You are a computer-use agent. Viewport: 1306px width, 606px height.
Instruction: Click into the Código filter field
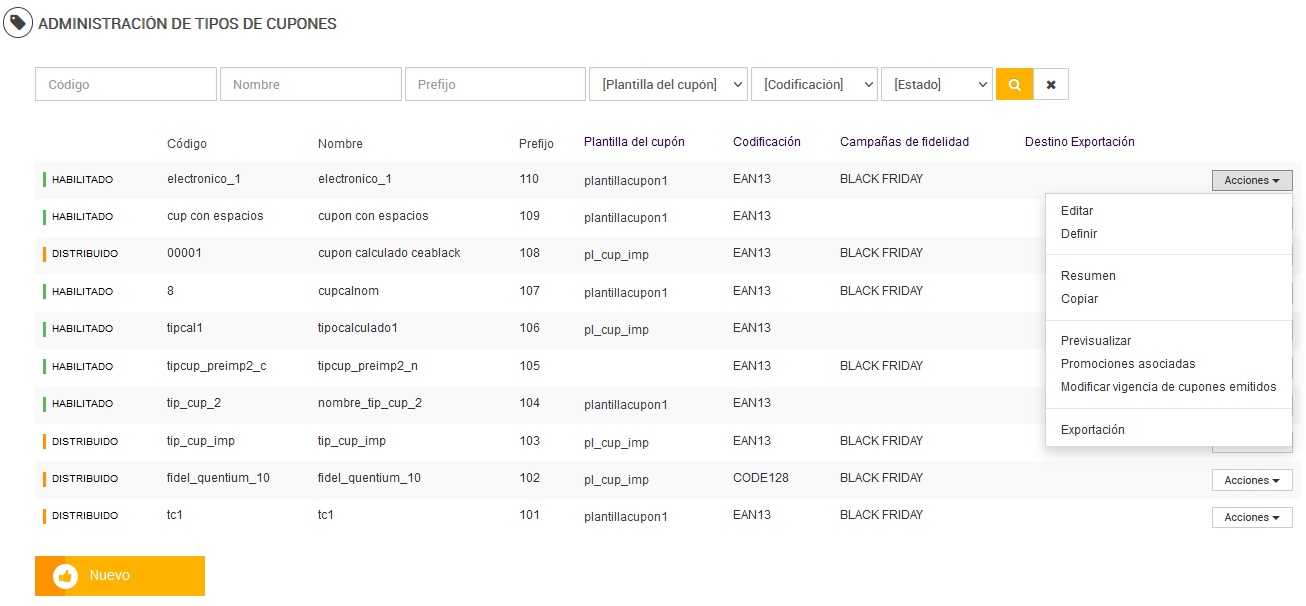pyautogui.click(x=126, y=85)
